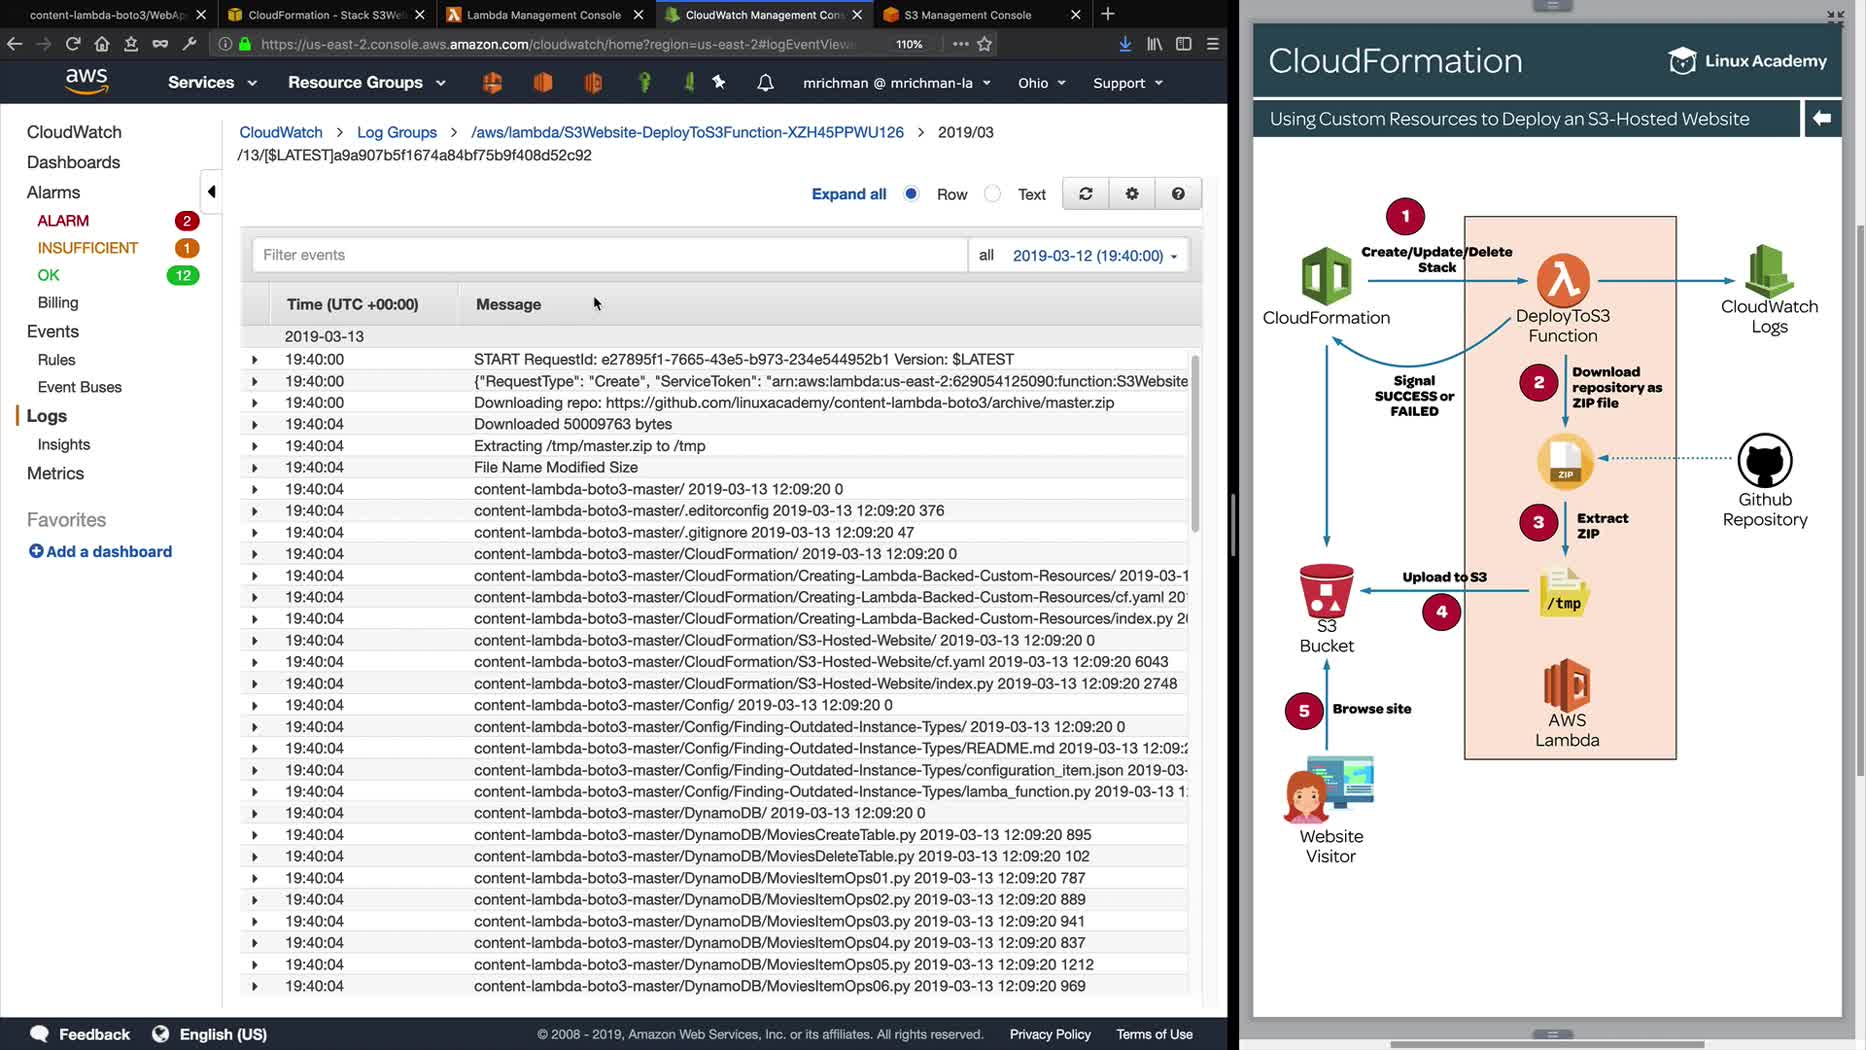The height and width of the screenshot is (1050, 1866).
Task: Expand the Extracting /tmp/master.zip log row
Action: [254, 447]
